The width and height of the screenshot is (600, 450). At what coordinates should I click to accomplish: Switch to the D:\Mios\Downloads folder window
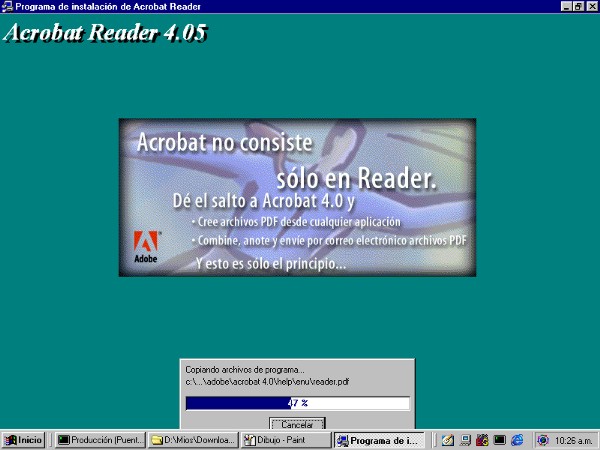(x=192, y=439)
